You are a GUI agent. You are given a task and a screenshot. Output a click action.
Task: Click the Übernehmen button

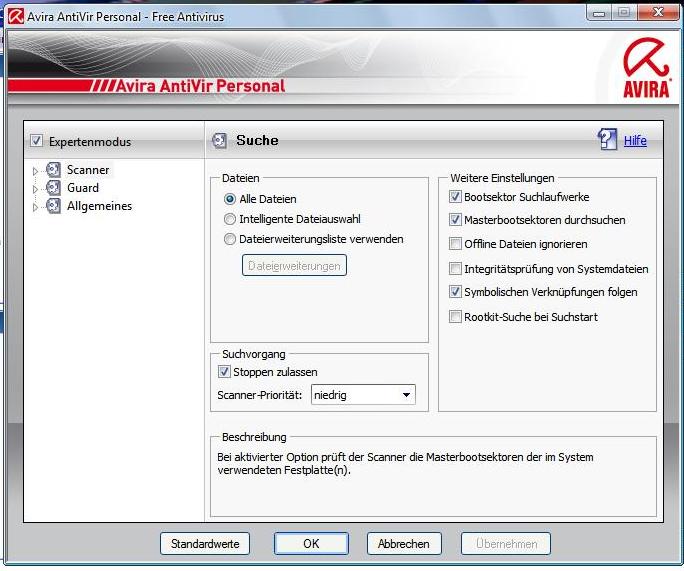pyautogui.click(x=506, y=544)
